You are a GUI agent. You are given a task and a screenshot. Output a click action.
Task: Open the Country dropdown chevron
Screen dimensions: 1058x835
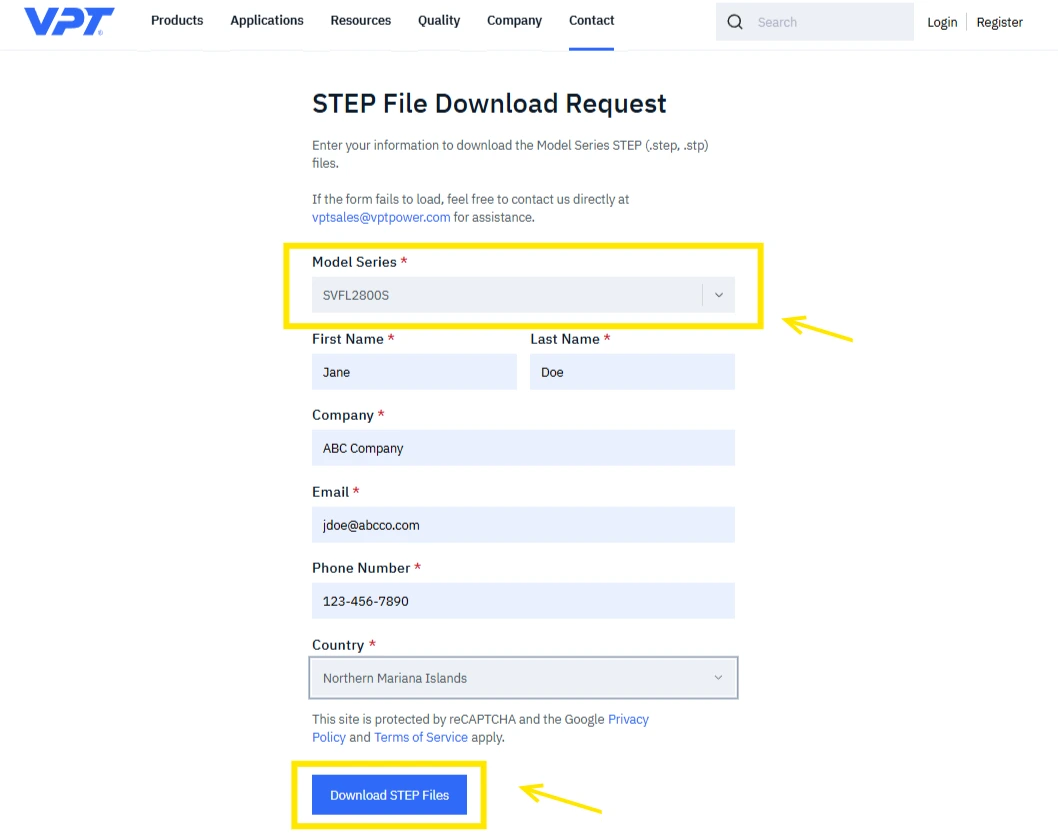point(718,677)
